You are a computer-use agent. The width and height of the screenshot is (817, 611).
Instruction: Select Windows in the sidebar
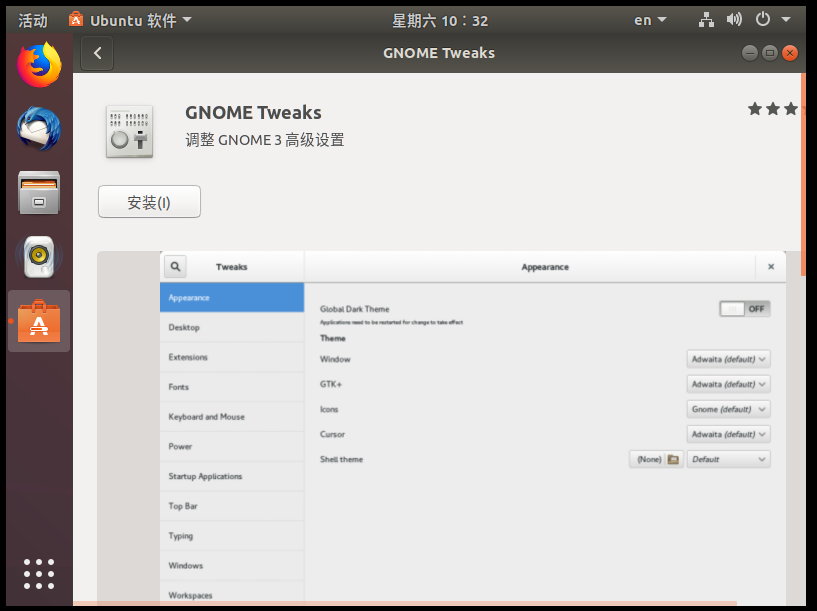[232, 565]
